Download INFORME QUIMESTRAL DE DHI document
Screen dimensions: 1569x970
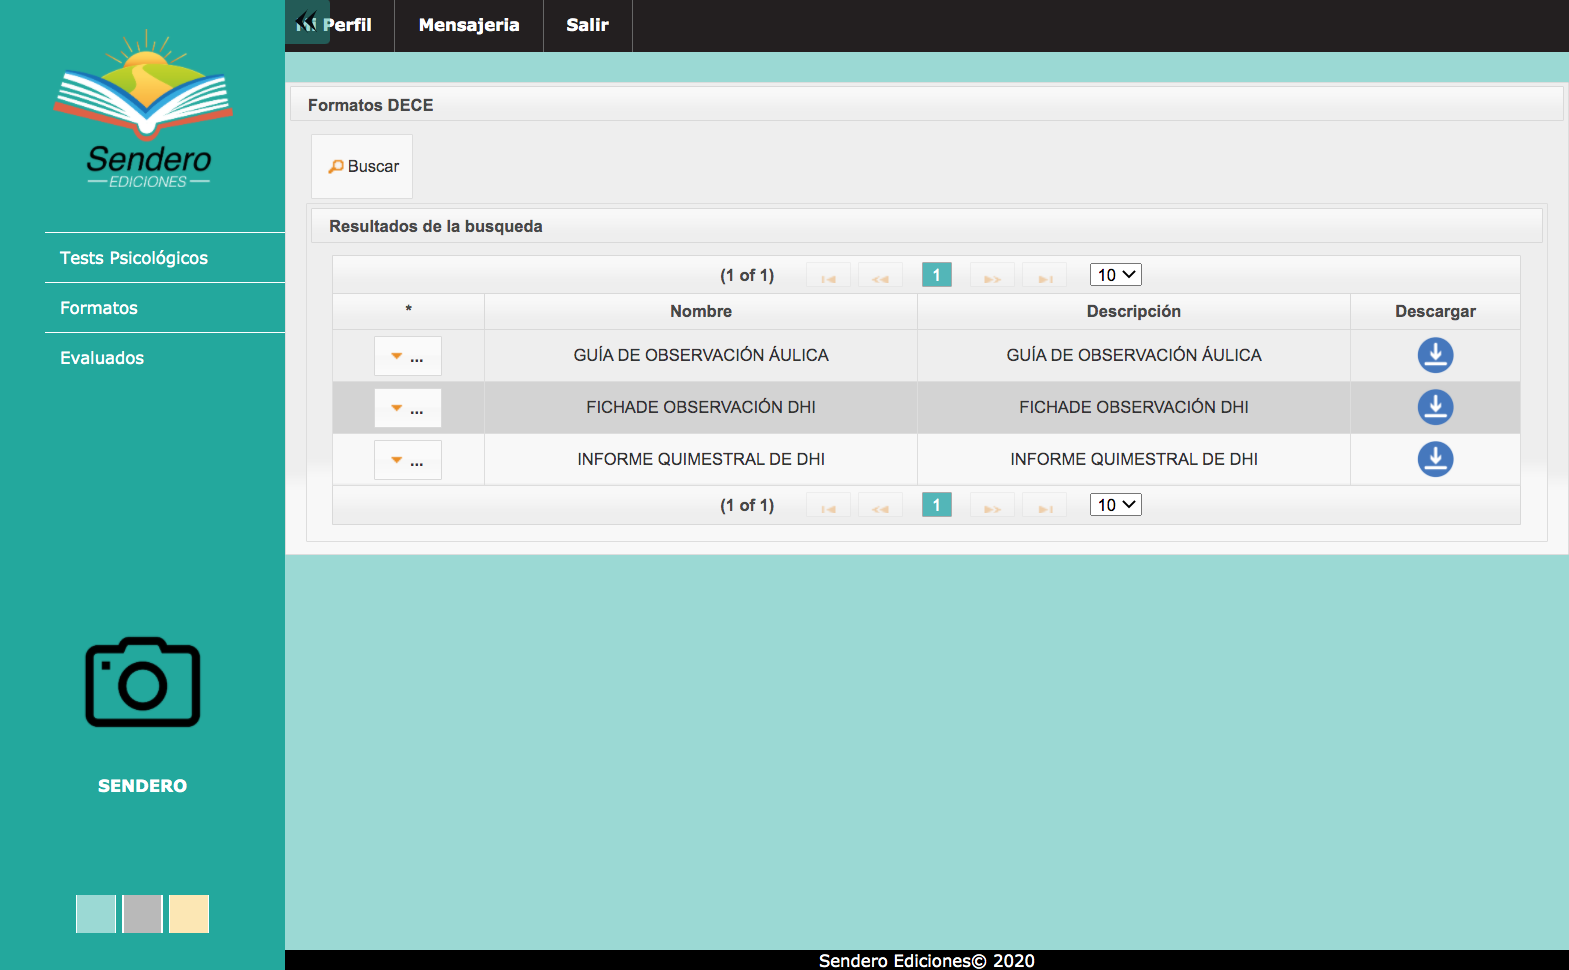click(1435, 459)
